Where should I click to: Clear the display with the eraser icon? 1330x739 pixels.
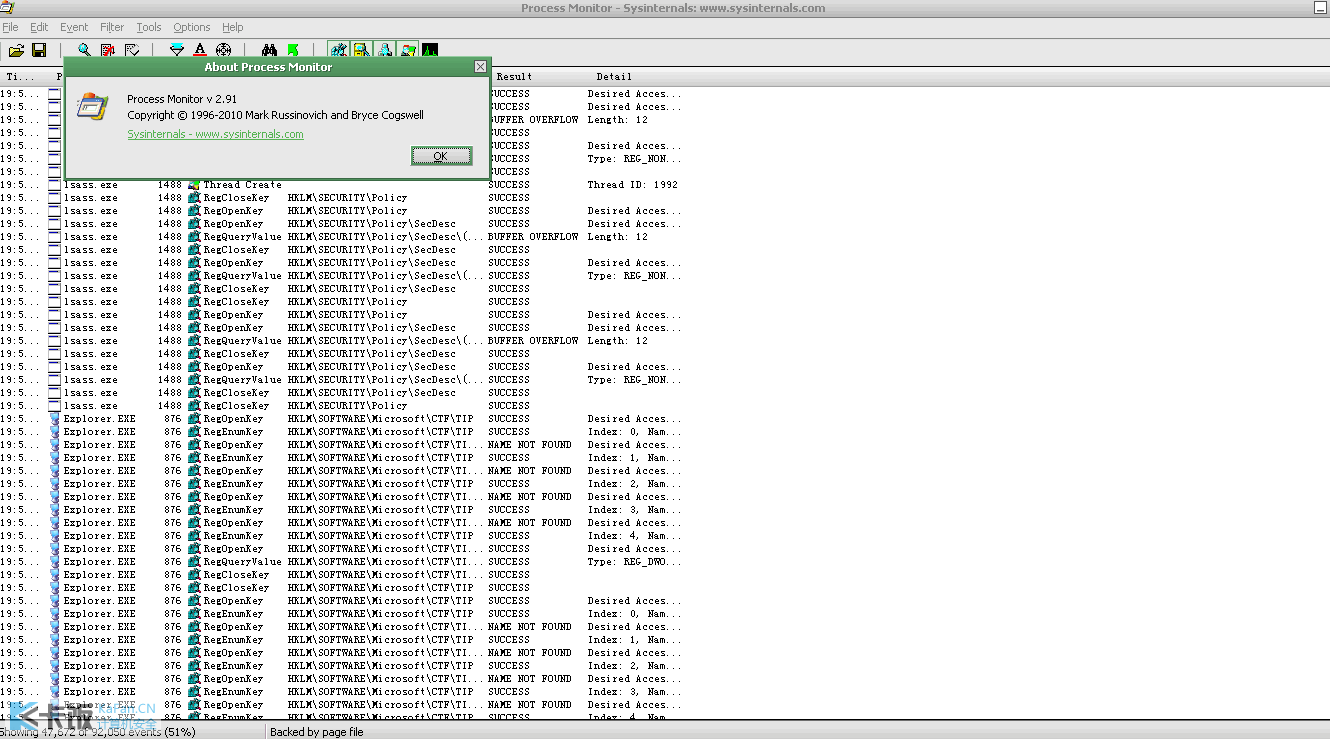click(x=132, y=50)
